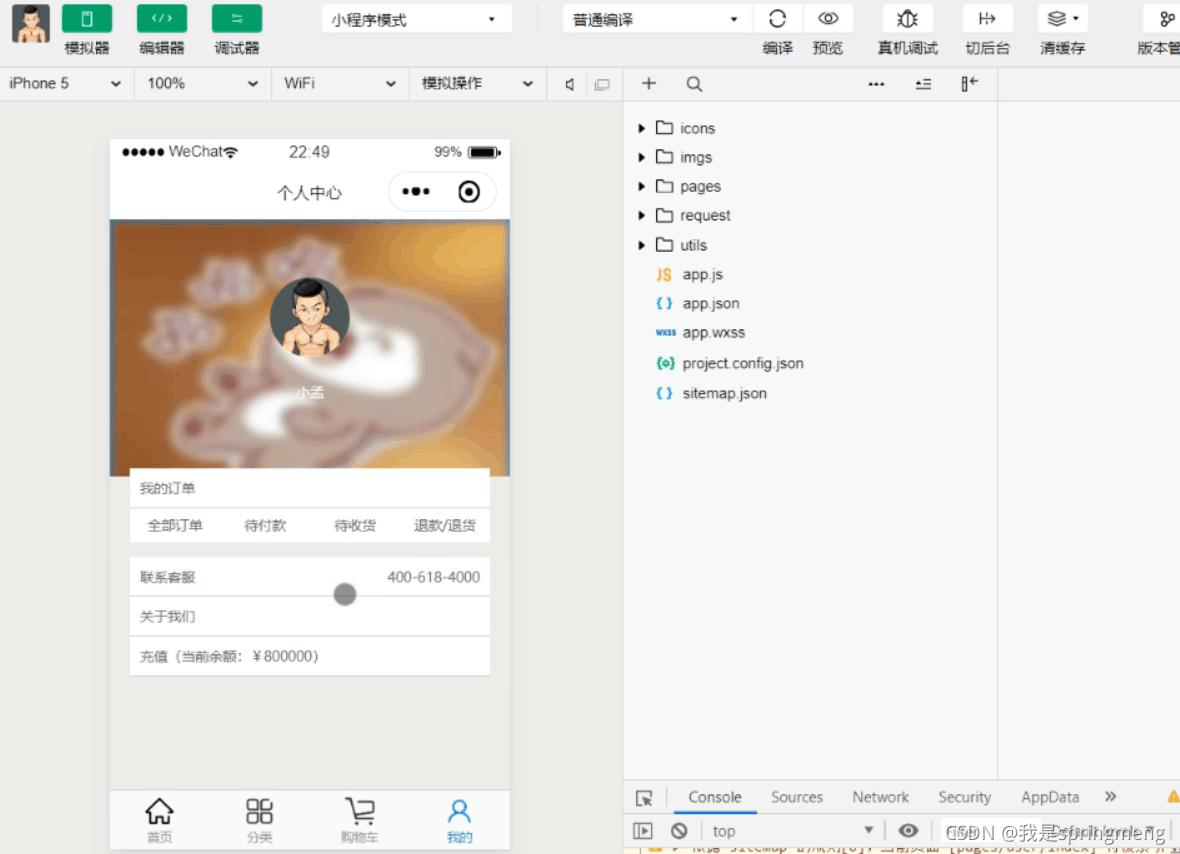Click the inspect element picker icon
This screenshot has height=854, width=1180.
[x=644, y=798]
